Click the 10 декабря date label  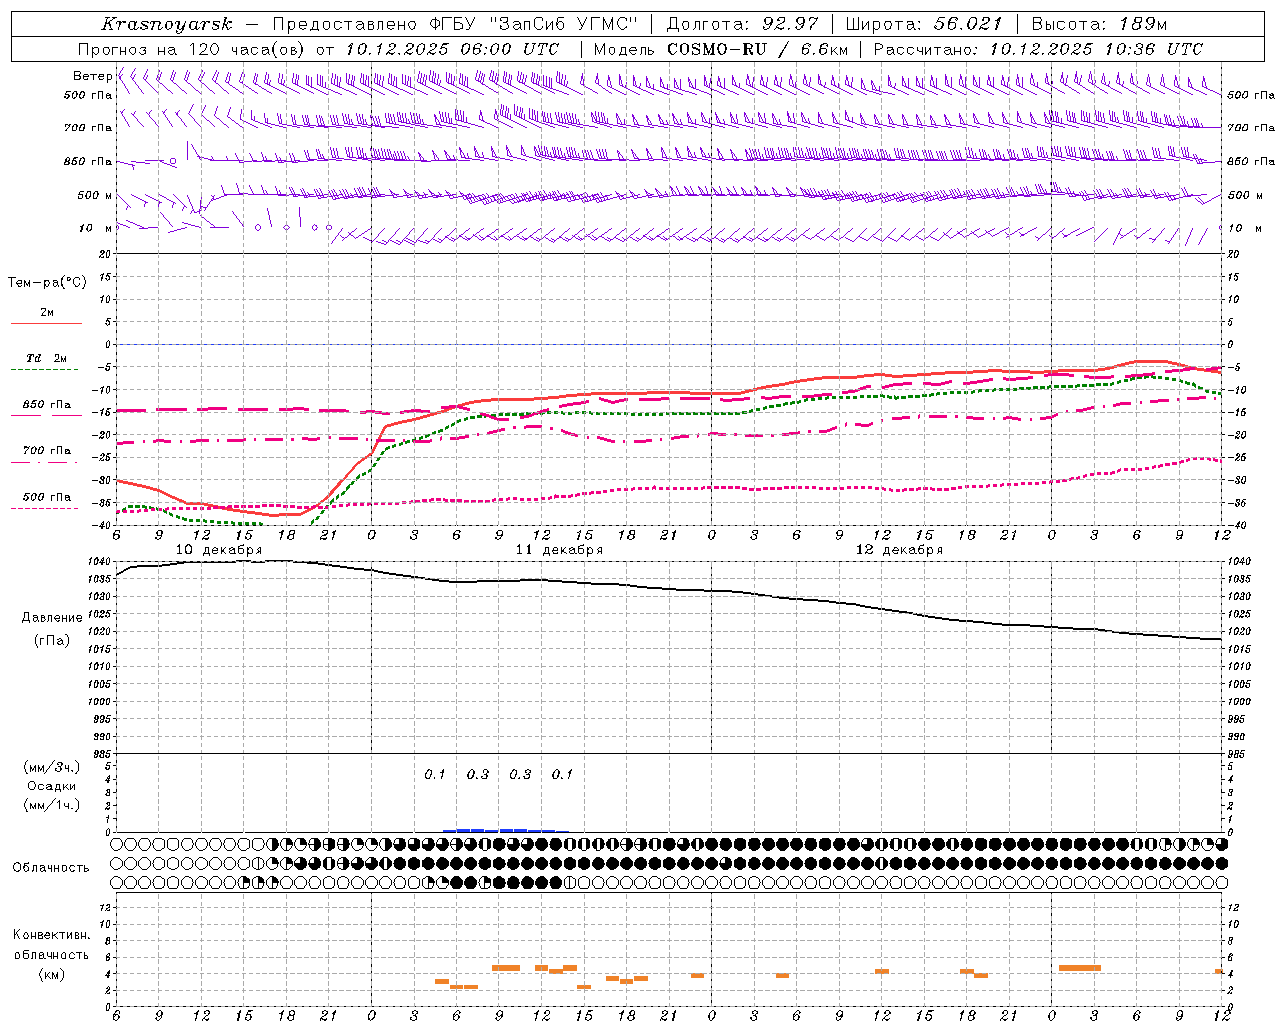219,550
